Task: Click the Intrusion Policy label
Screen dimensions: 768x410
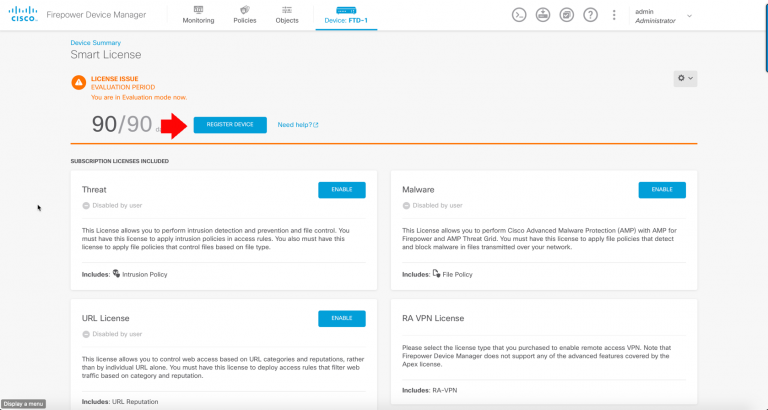Action: pos(145,275)
